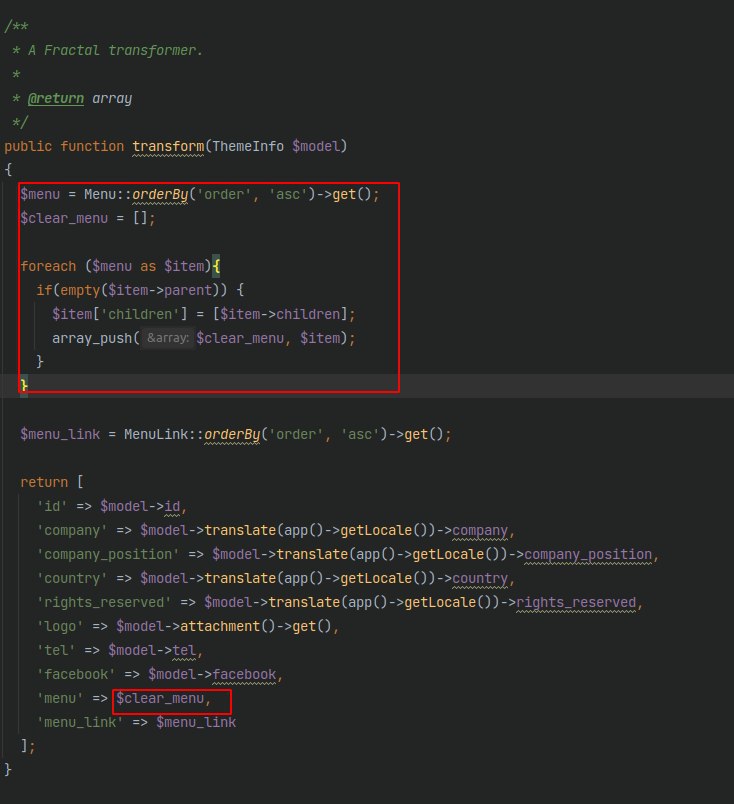Screen dimensions: 734x804
Task: Click 'A Fractal transformer.' comment text
Action: [115, 50]
